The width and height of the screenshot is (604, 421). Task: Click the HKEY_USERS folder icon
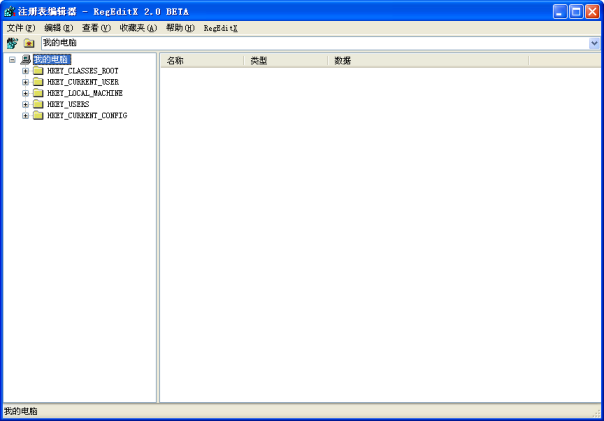click(38, 104)
